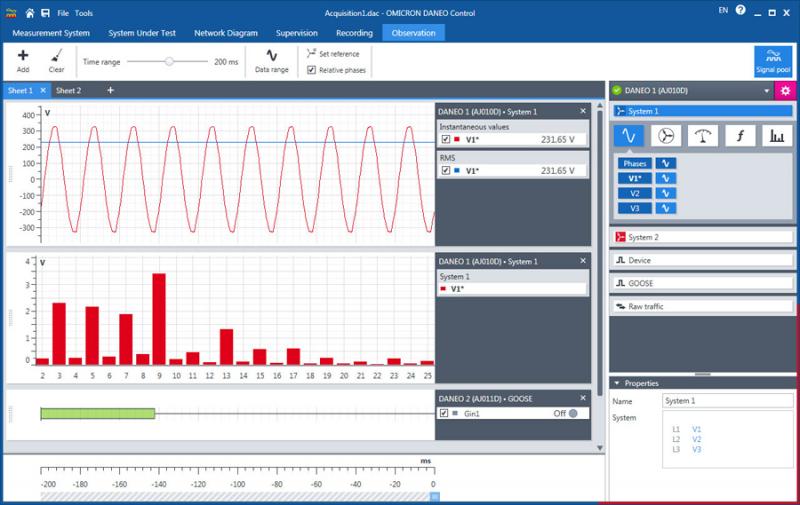
Task: Click the Home icon in title bar
Action: pyautogui.click(x=30, y=13)
